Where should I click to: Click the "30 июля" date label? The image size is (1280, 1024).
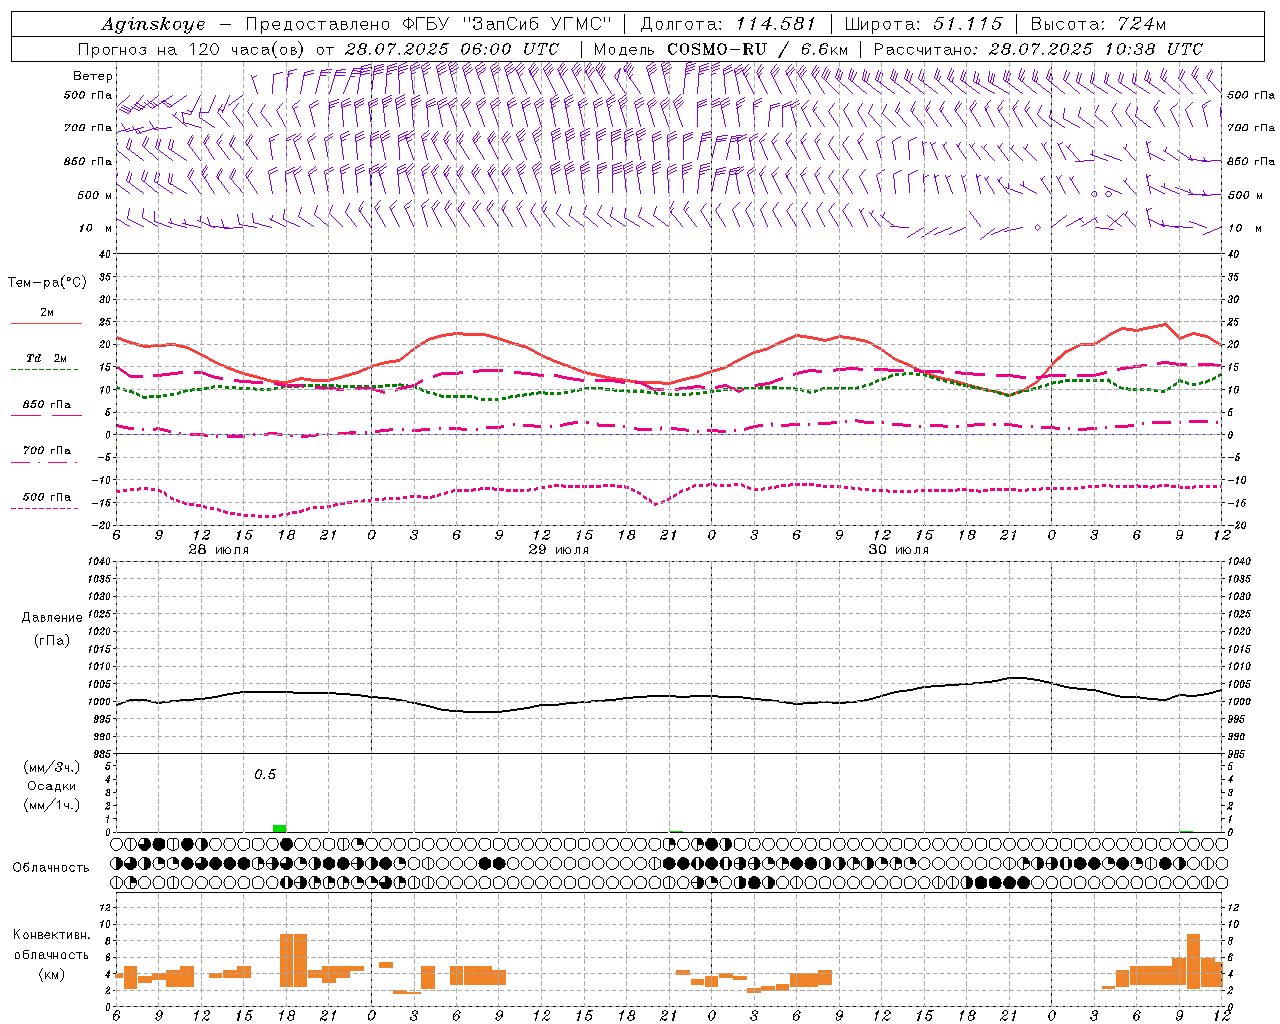899,550
